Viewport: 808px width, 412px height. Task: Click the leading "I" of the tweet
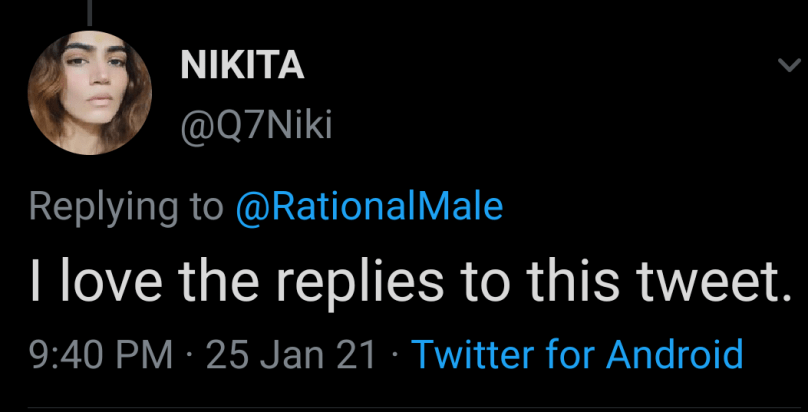pyautogui.click(x=38, y=283)
